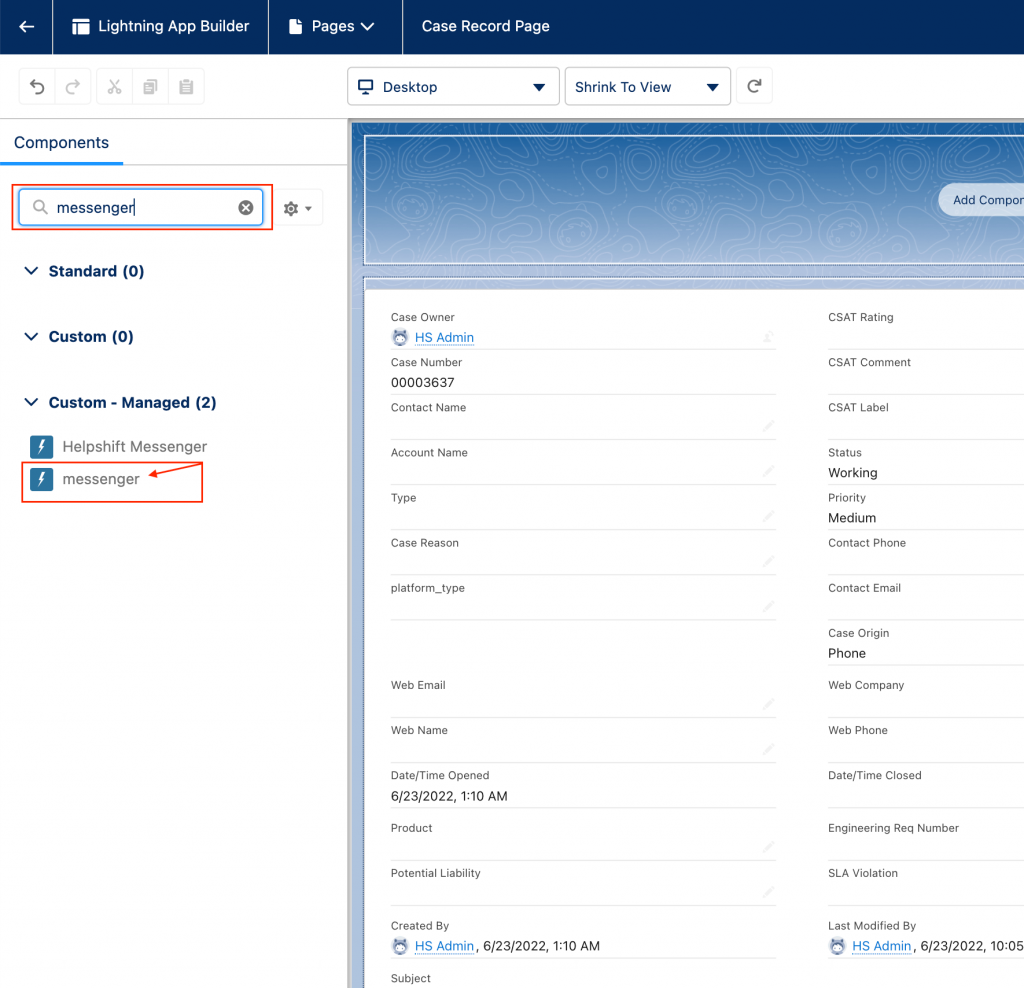The height and width of the screenshot is (988, 1024).
Task: Click the redo icon
Action: (73, 87)
